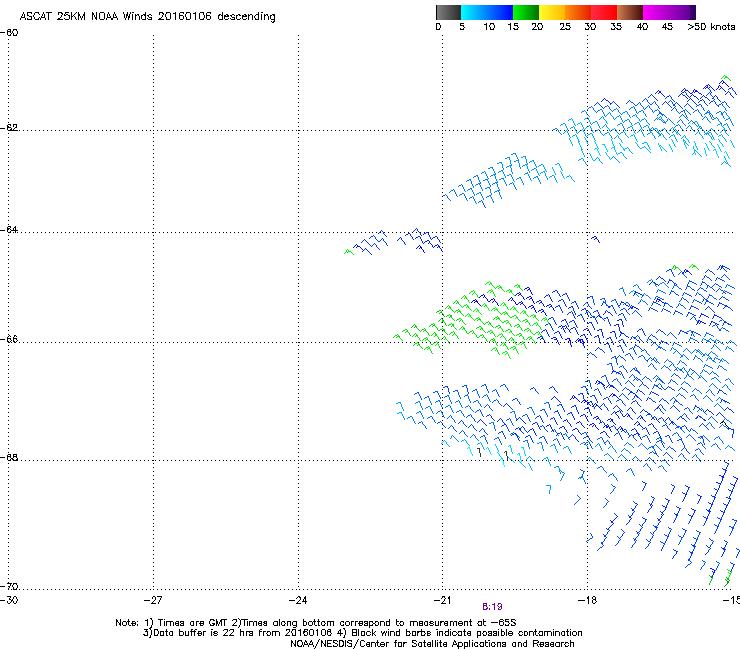Click the '40' label under the color bar
This screenshot has width=740, height=650.
point(642,27)
